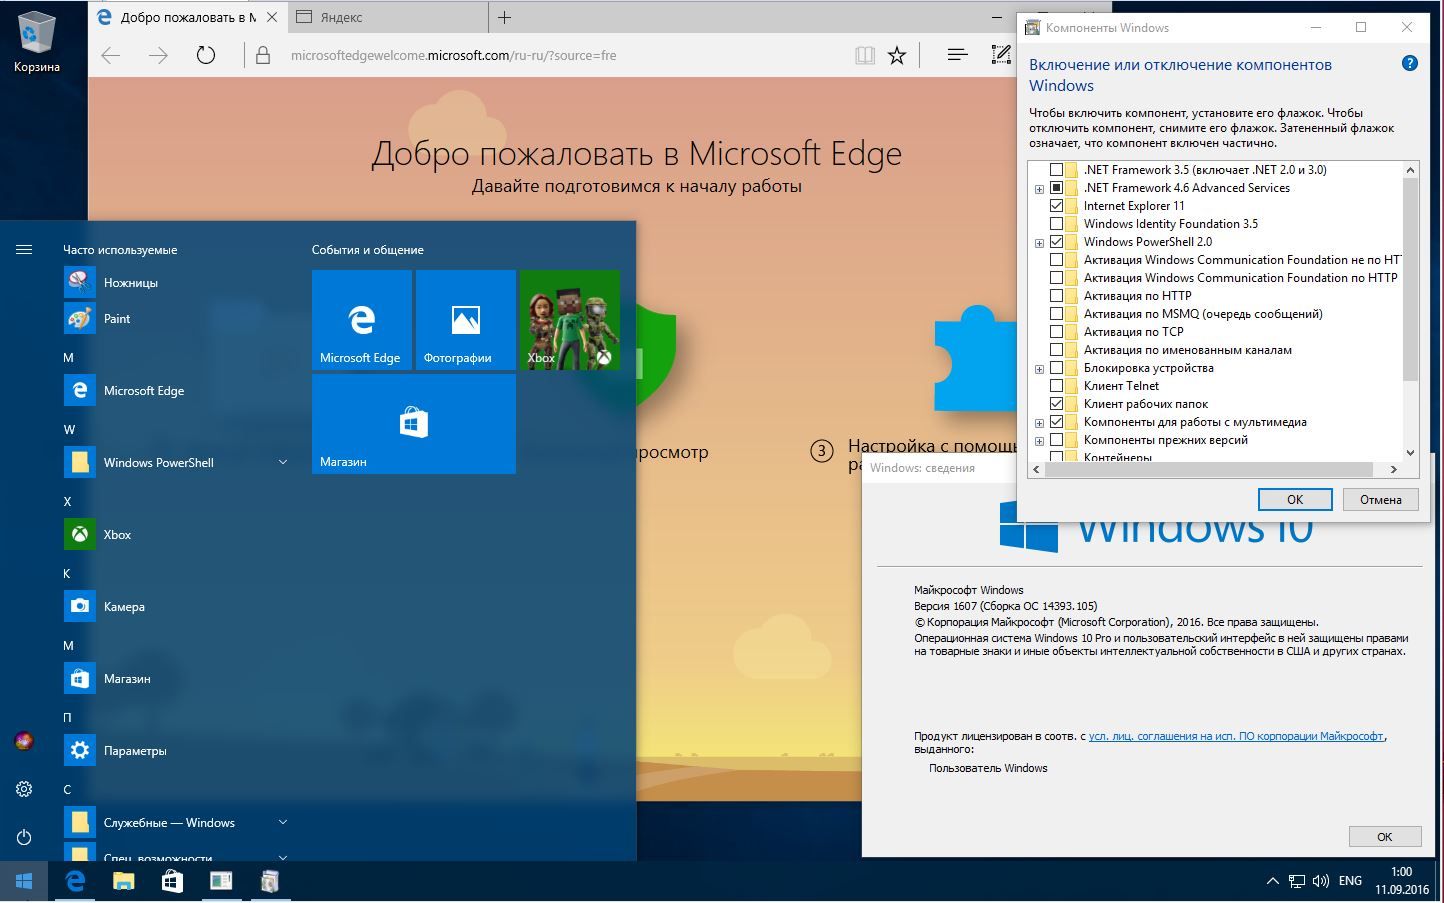1444x903 pixels.
Task: Click the help question mark in Компоненты Windows
Action: pos(1410,64)
